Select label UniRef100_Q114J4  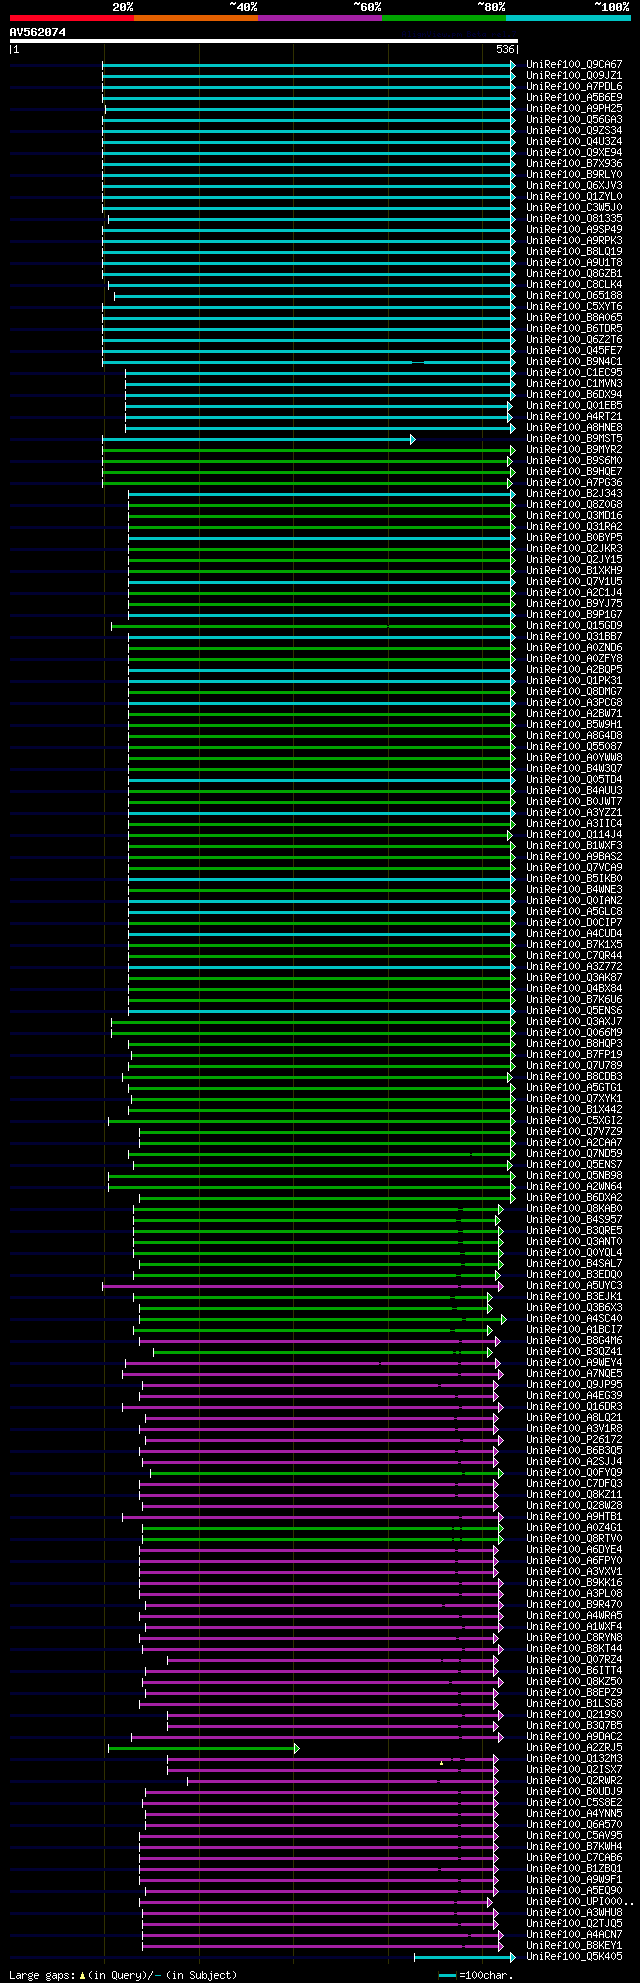pos(574,834)
